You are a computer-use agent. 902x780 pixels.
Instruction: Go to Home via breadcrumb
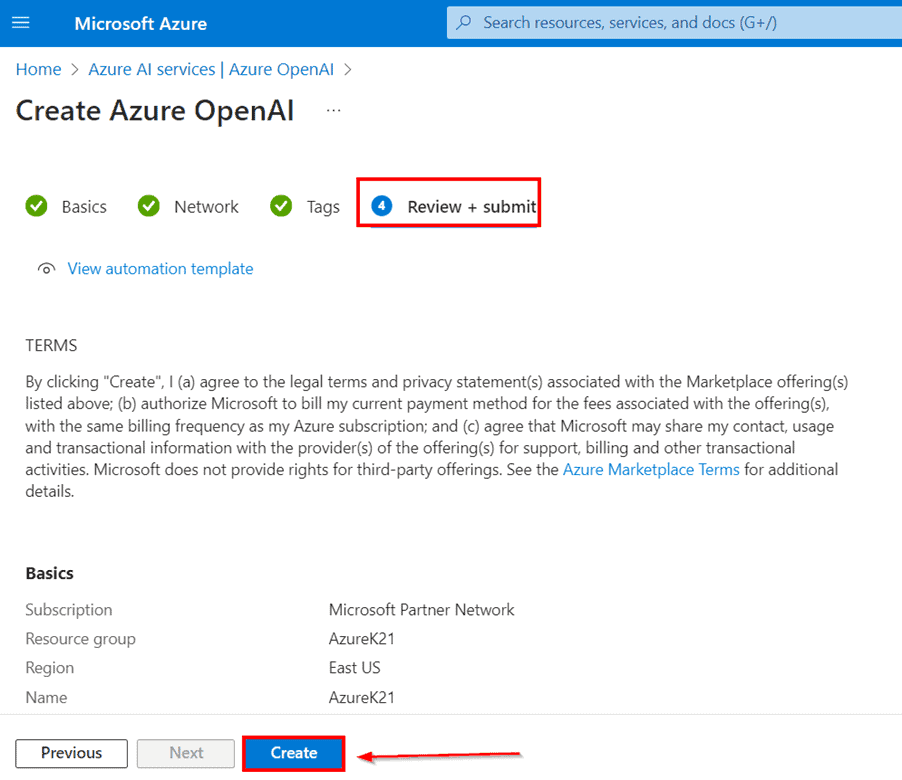point(38,69)
